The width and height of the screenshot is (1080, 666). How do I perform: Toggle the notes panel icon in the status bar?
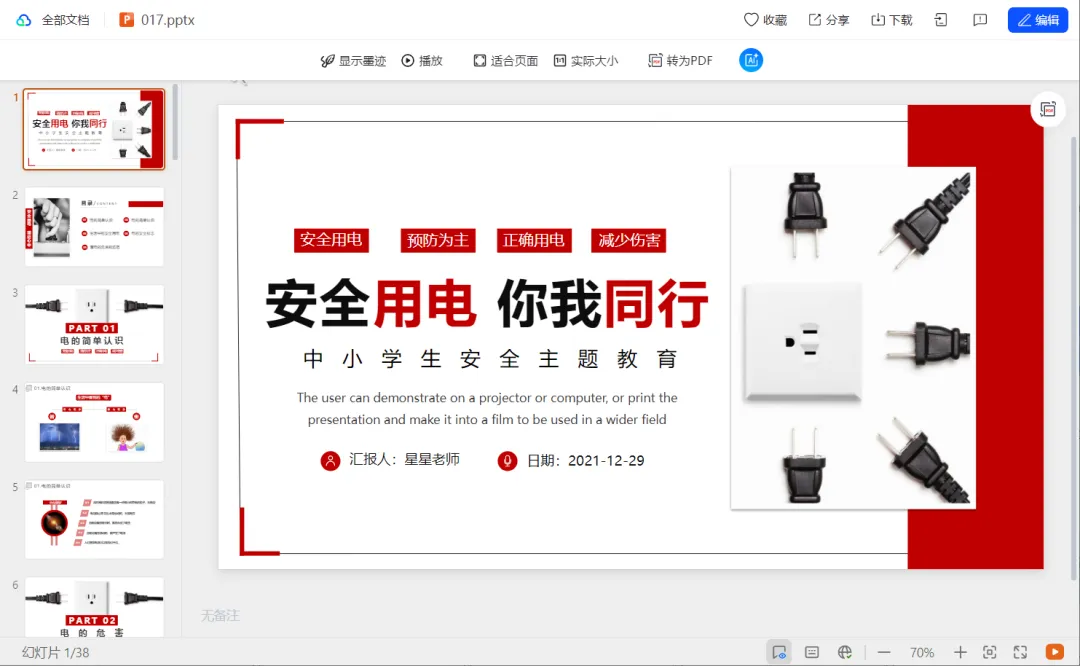coord(812,652)
